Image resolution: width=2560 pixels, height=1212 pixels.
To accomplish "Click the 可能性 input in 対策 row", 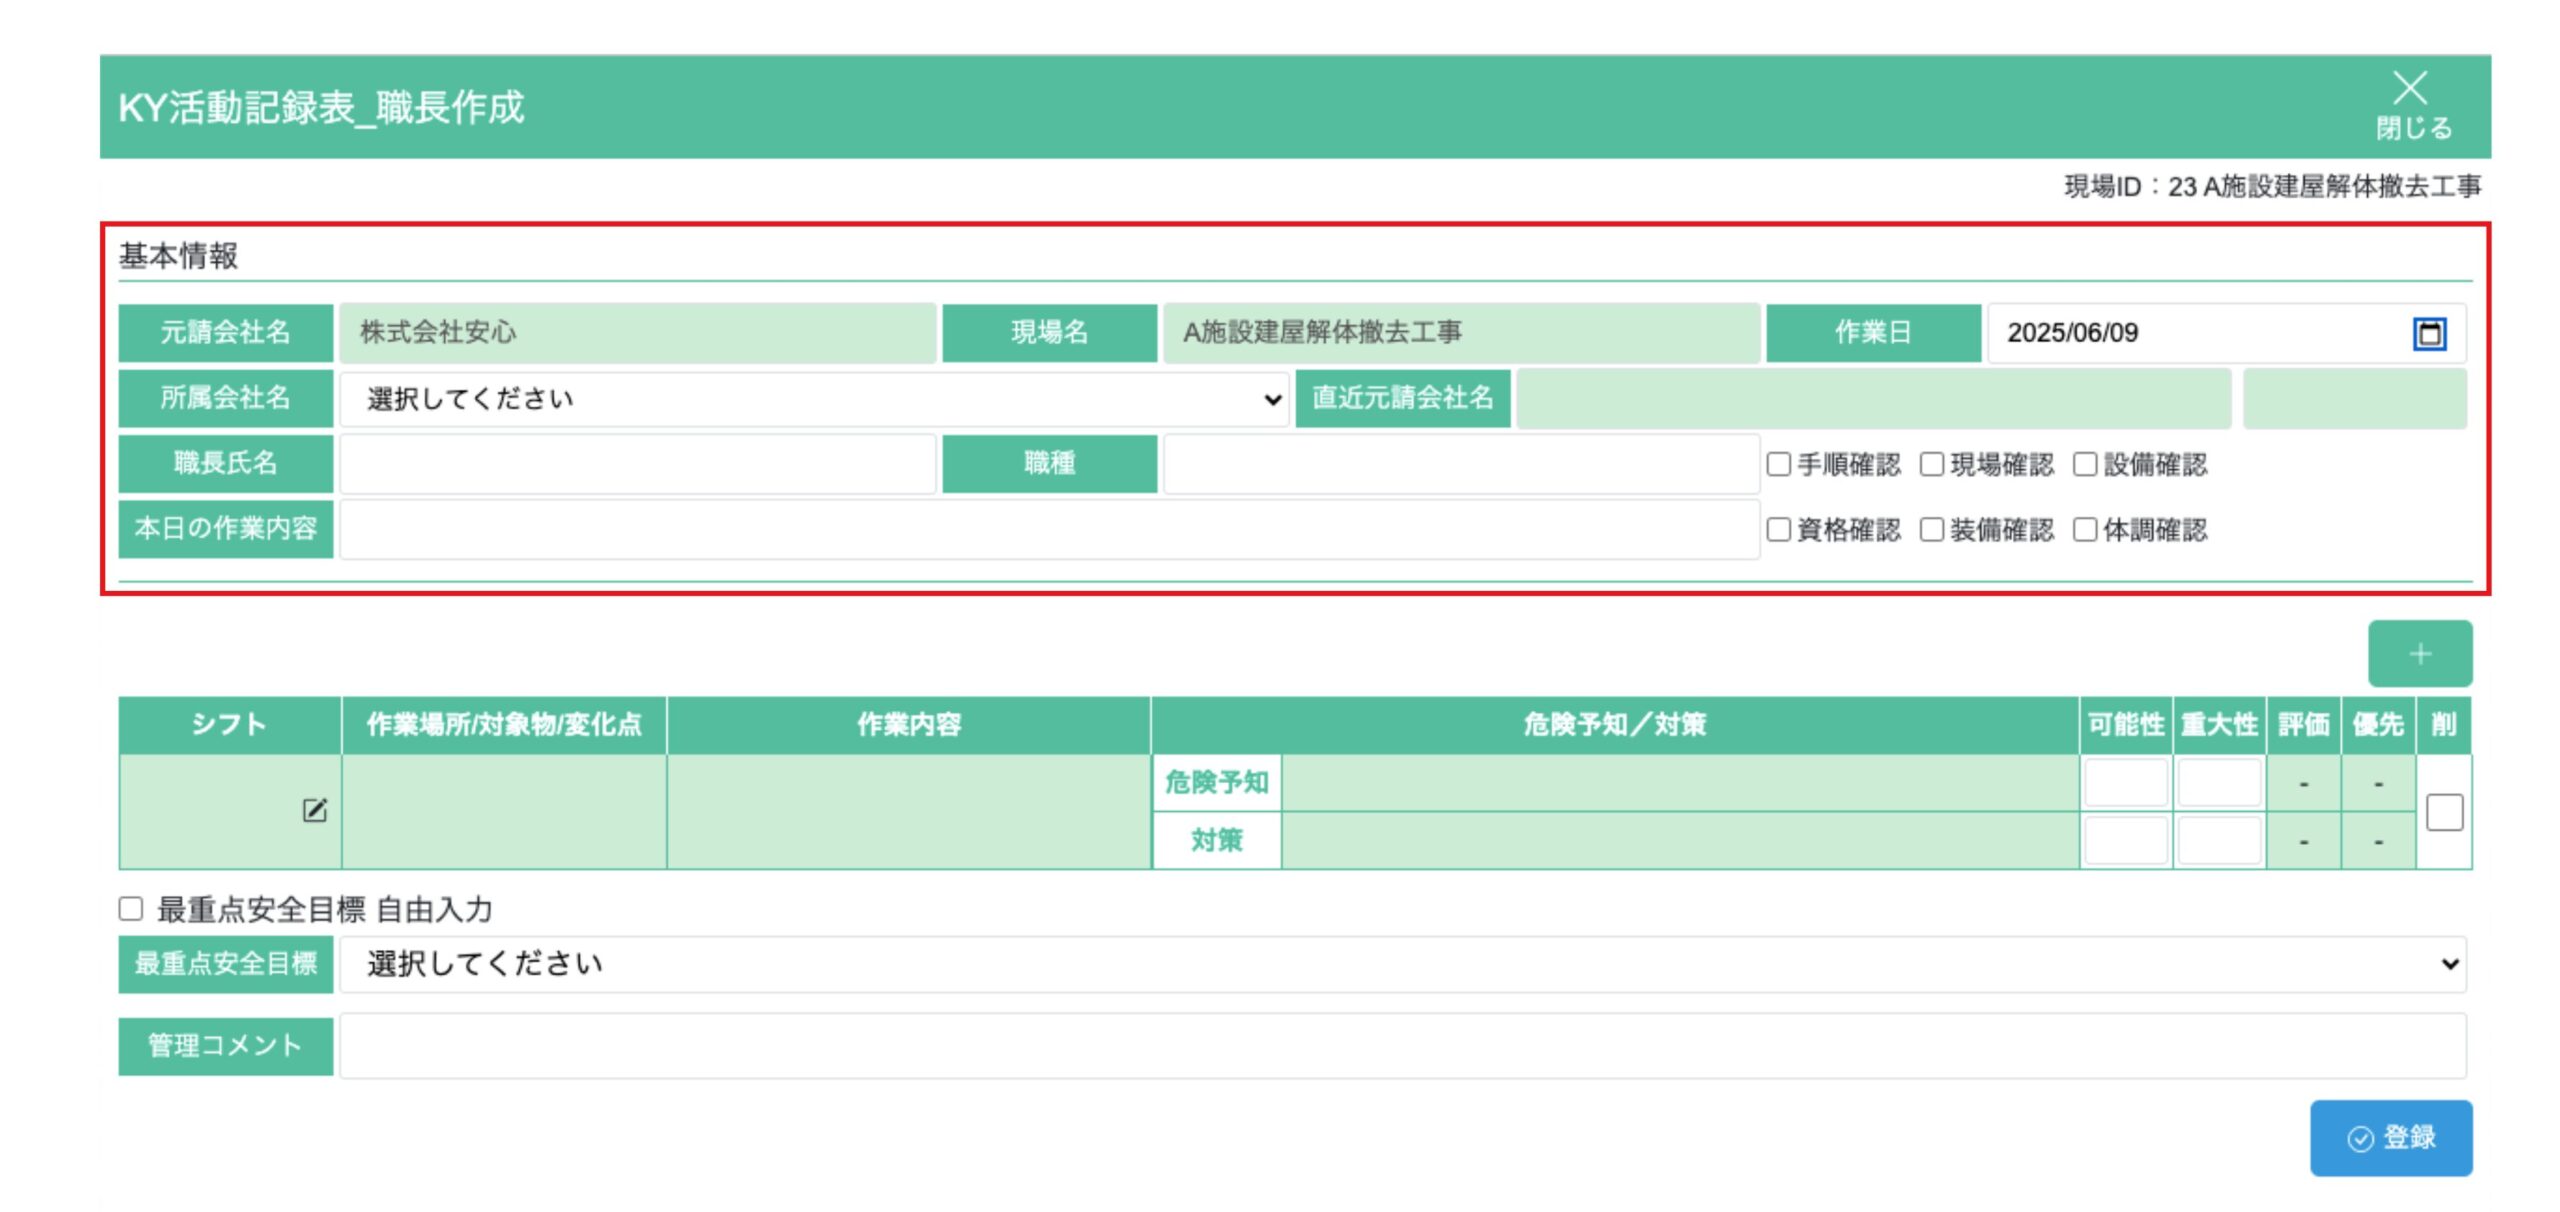I will (x=2126, y=840).
